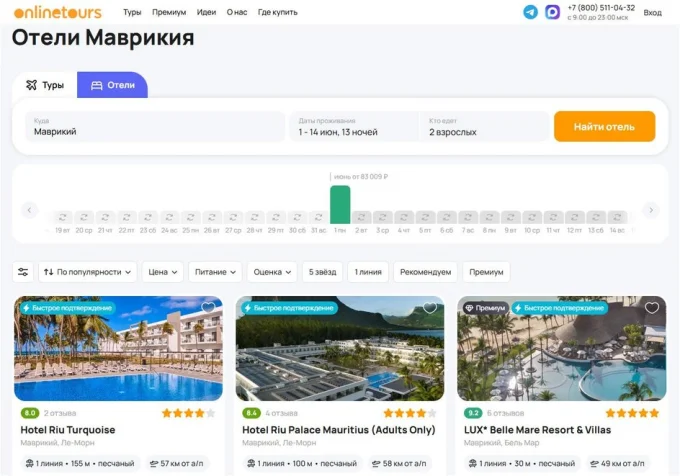Click the 1 линия 155 м beach chip
The width and height of the screenshot is (680, 476).
[x=80, y=463]
